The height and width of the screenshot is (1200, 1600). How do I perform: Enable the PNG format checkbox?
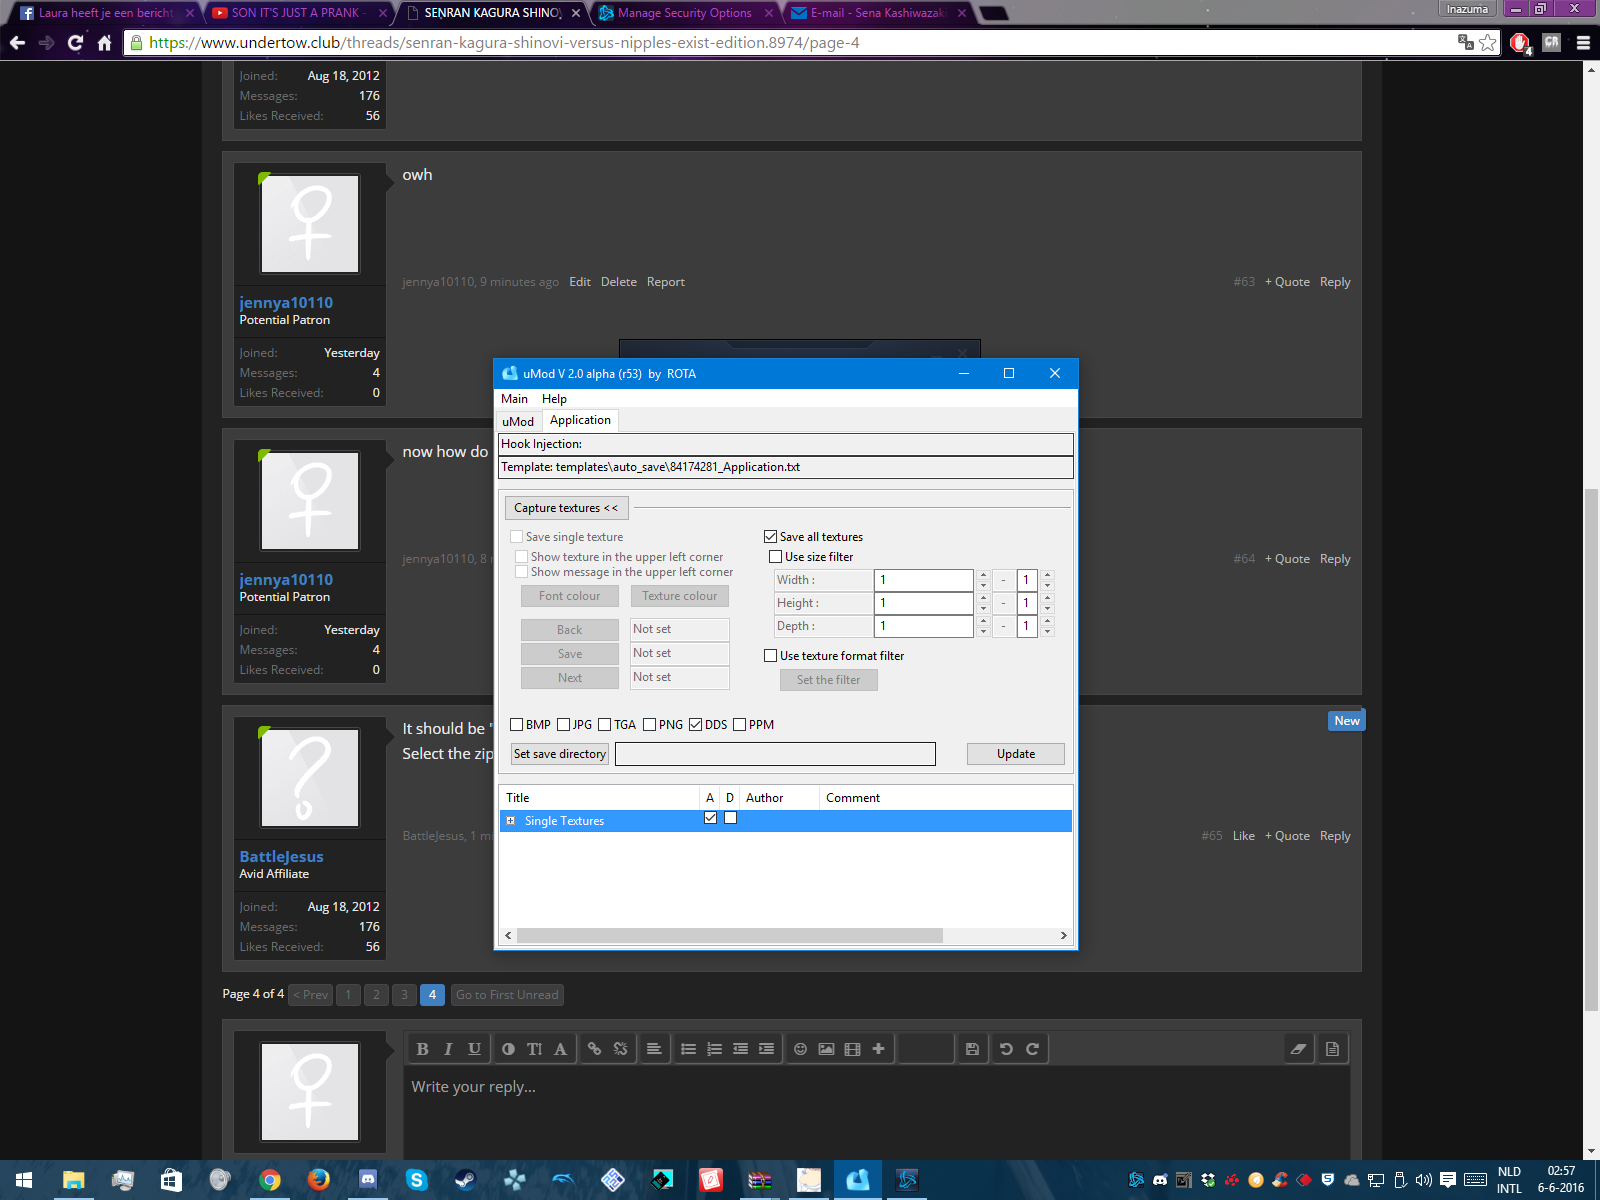[x=650, y=725]
